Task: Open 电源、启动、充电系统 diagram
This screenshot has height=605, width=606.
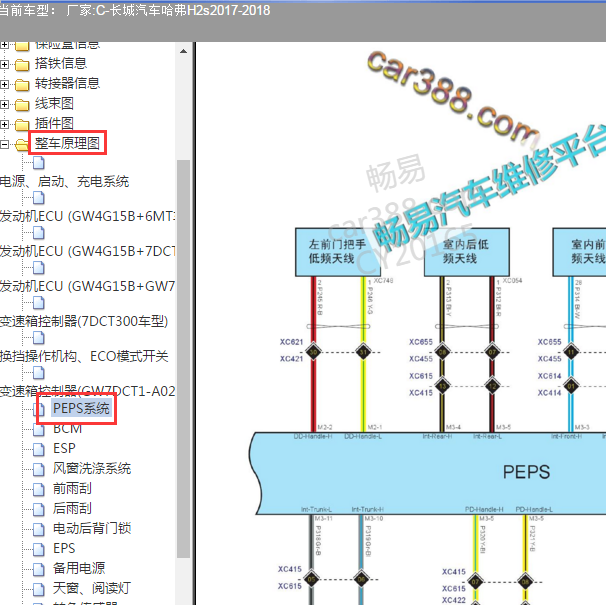Action: tap(64, 181)
